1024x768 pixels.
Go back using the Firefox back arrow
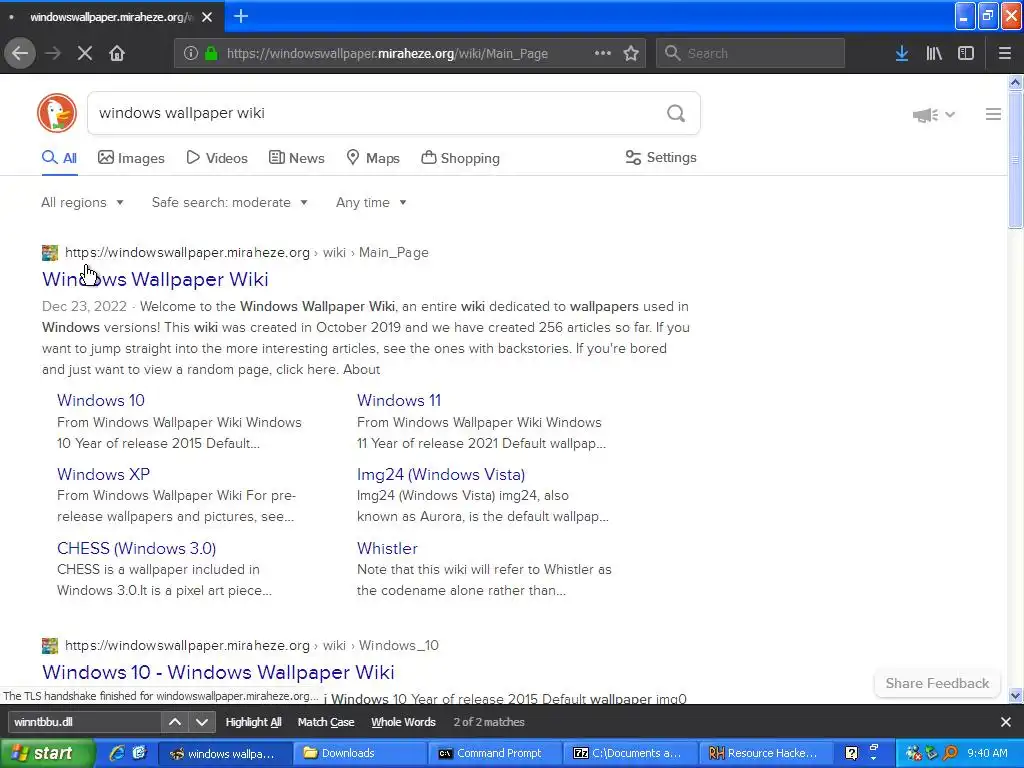click(x=20, y=54)
